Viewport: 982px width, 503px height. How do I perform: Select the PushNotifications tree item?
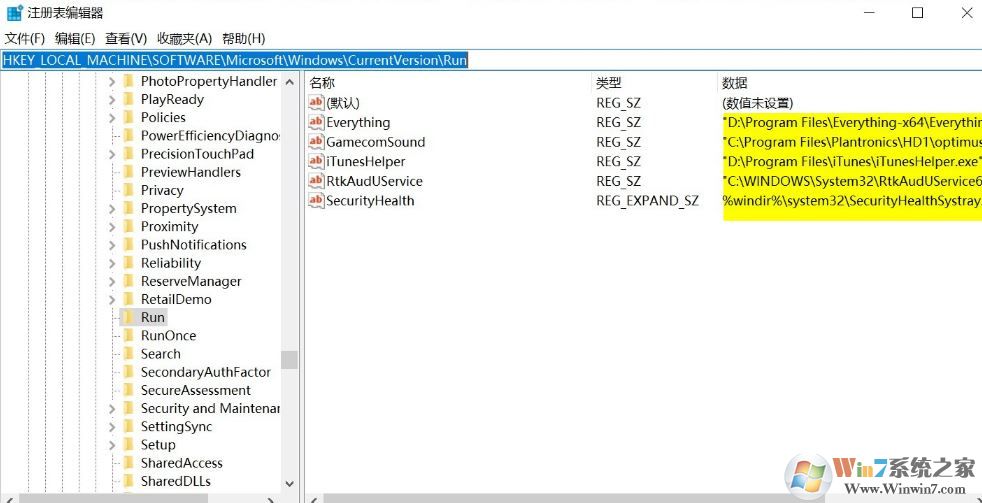coord(194,245)
